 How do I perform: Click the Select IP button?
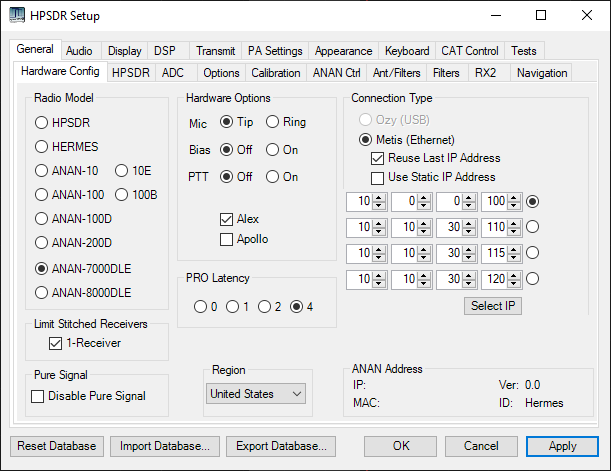493,306
